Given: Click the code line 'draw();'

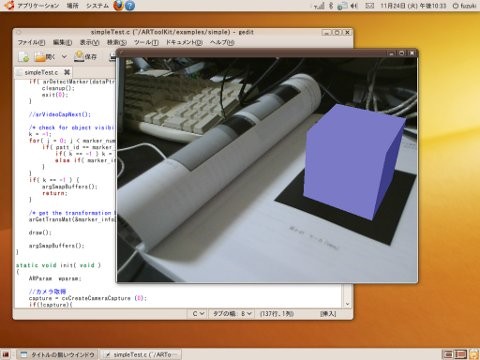Looking at the screenshot, I should tap(40, 232).
